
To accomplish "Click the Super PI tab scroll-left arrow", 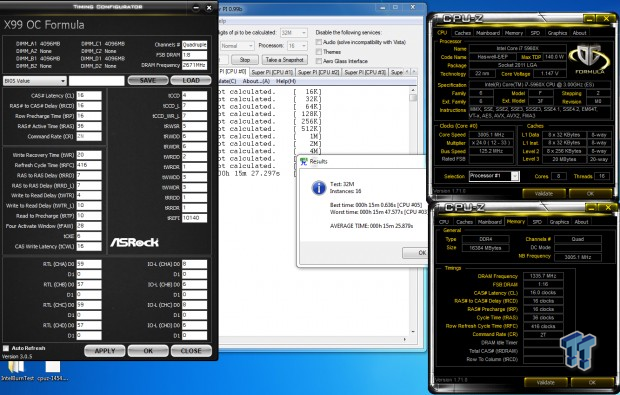I will click(x=407, y=72).
